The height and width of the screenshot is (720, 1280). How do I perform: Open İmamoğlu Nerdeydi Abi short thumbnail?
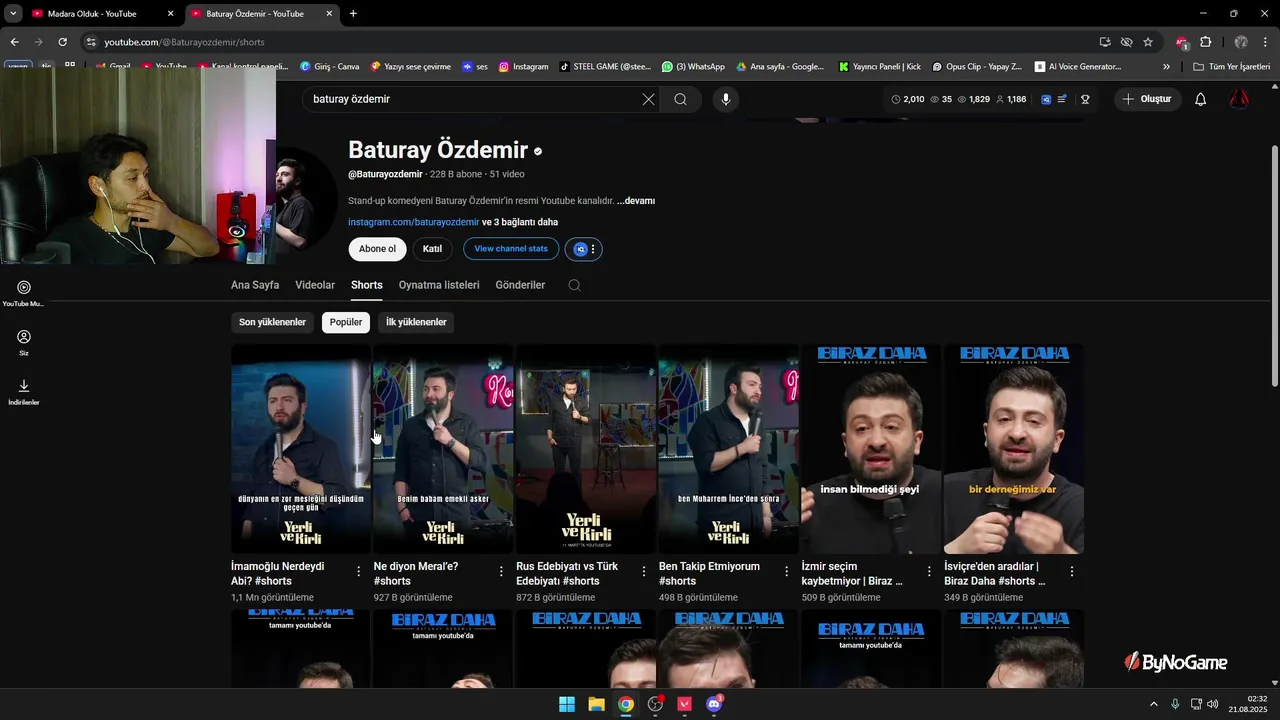pos(301,449)
